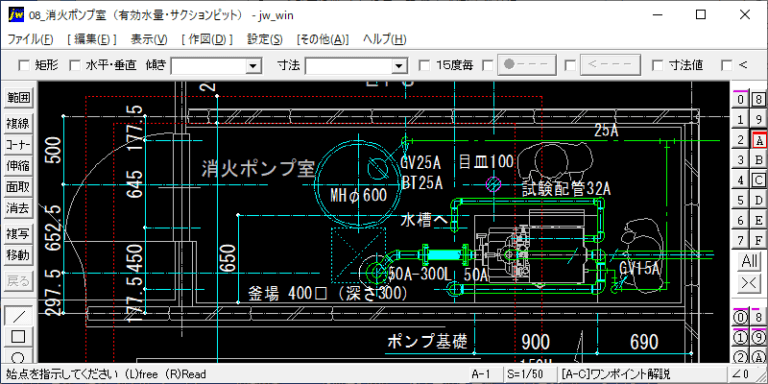Screen dimensions: 768x384
Task: Select the rectangle drawing tool (□)
Action: pos(18,336)
